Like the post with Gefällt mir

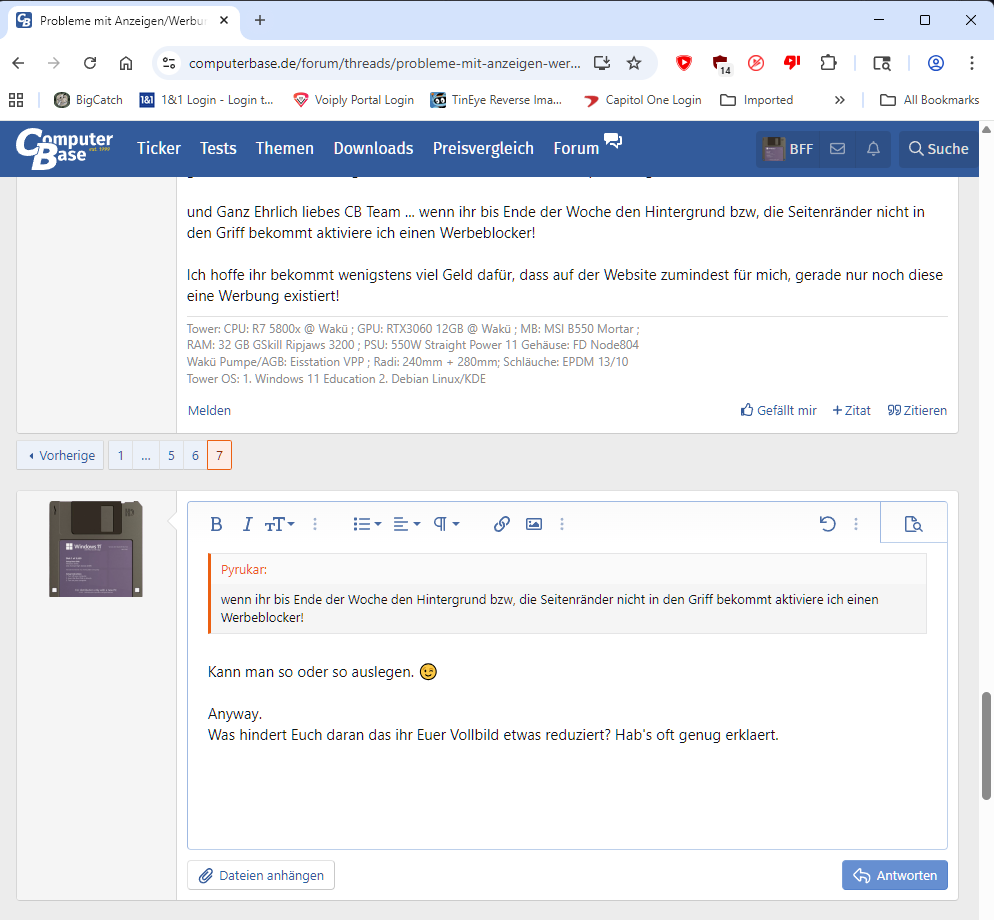[x=778, y=410]
